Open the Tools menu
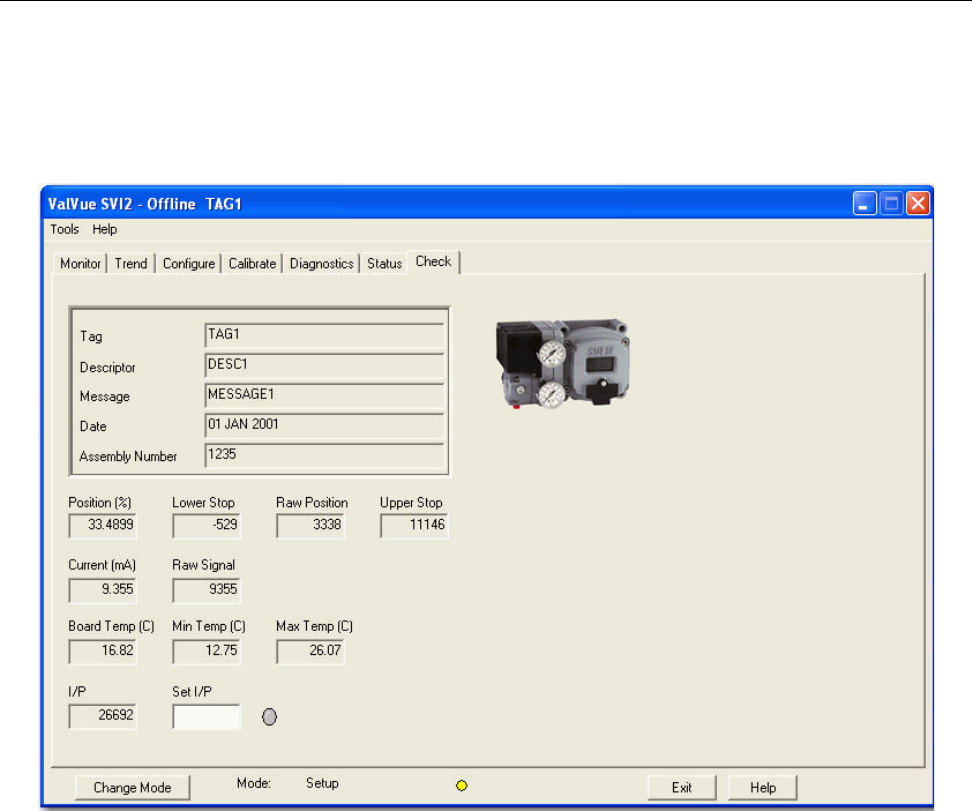The image size is (972, 811). 65,229
